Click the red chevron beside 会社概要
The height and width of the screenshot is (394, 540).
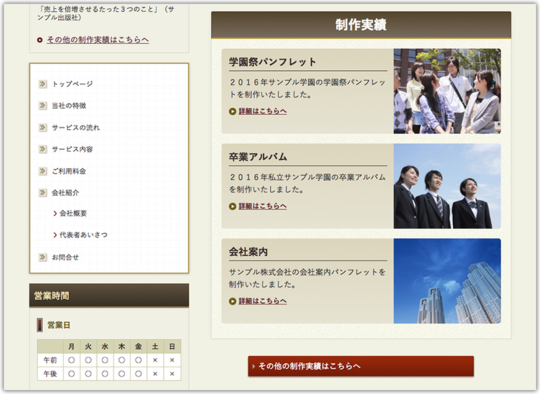[55, 214]
